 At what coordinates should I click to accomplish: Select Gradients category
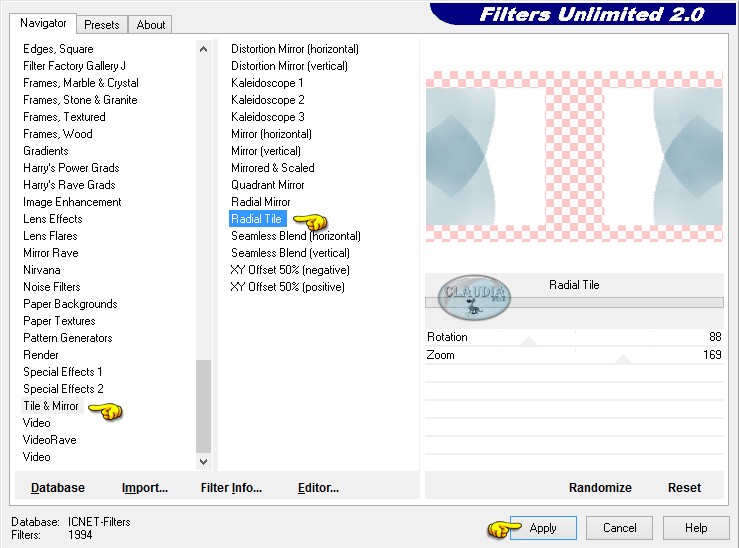(46, 151)
